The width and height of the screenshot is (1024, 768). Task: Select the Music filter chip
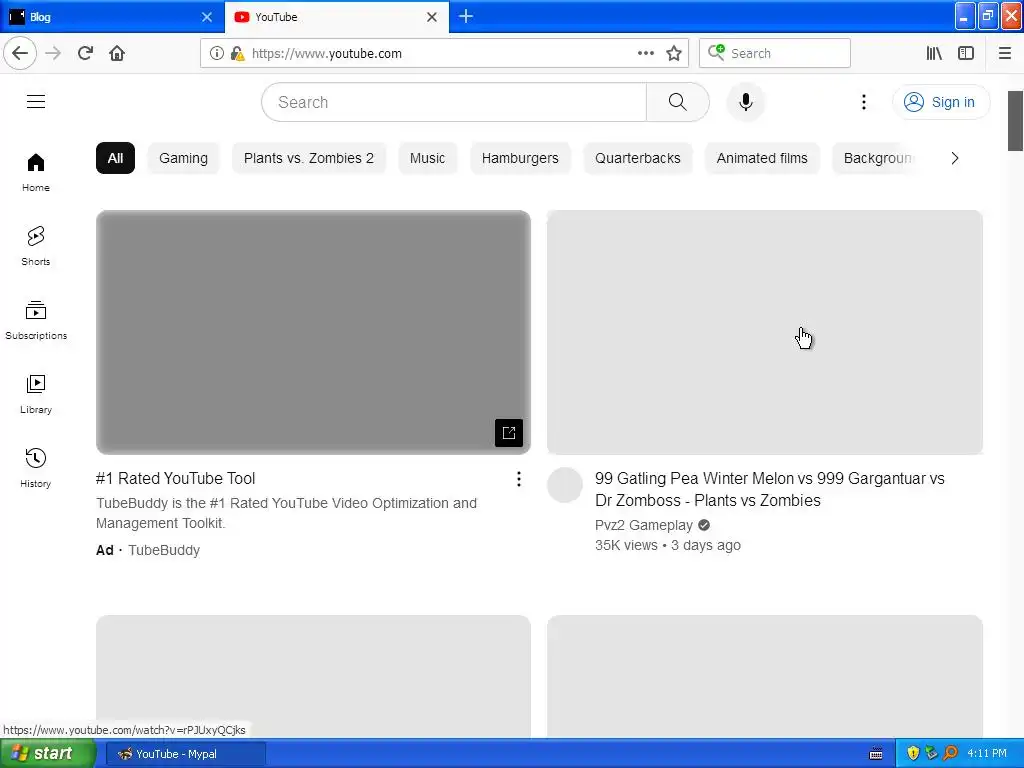coord(428,158)
